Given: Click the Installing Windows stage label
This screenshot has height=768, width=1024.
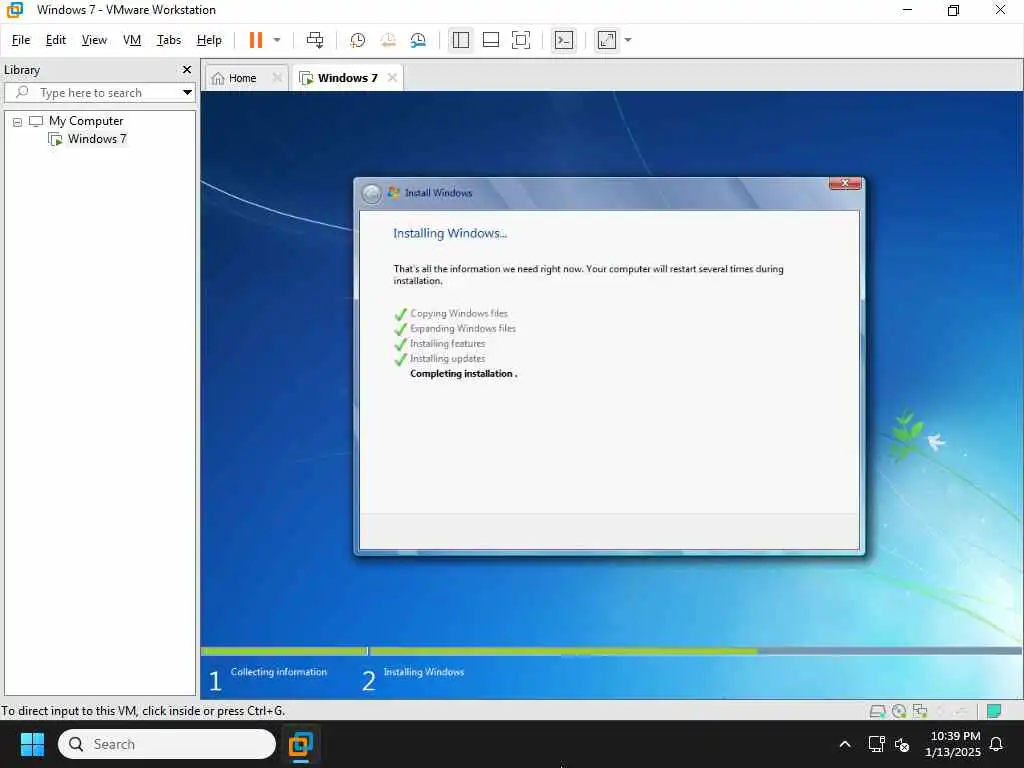Looking at the screenshot, I should coord(424,672).
